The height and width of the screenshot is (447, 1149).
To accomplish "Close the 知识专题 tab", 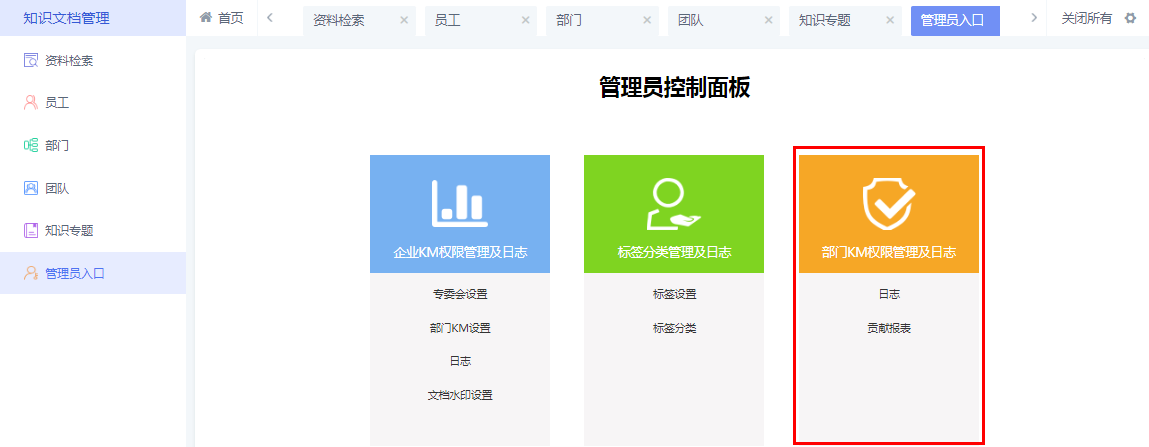I will click(890, 20).
